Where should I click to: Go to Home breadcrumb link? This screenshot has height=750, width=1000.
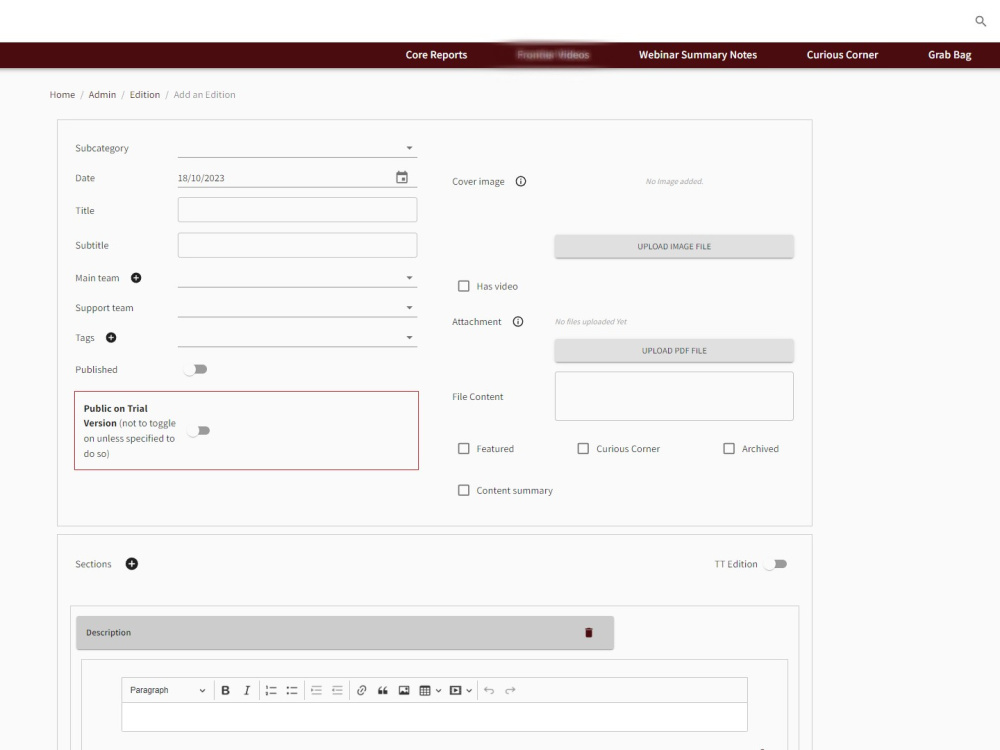coord(62,94)
